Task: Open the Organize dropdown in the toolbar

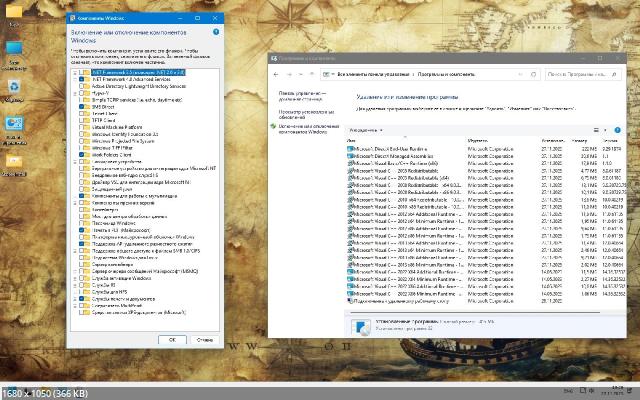Action: 366,130
